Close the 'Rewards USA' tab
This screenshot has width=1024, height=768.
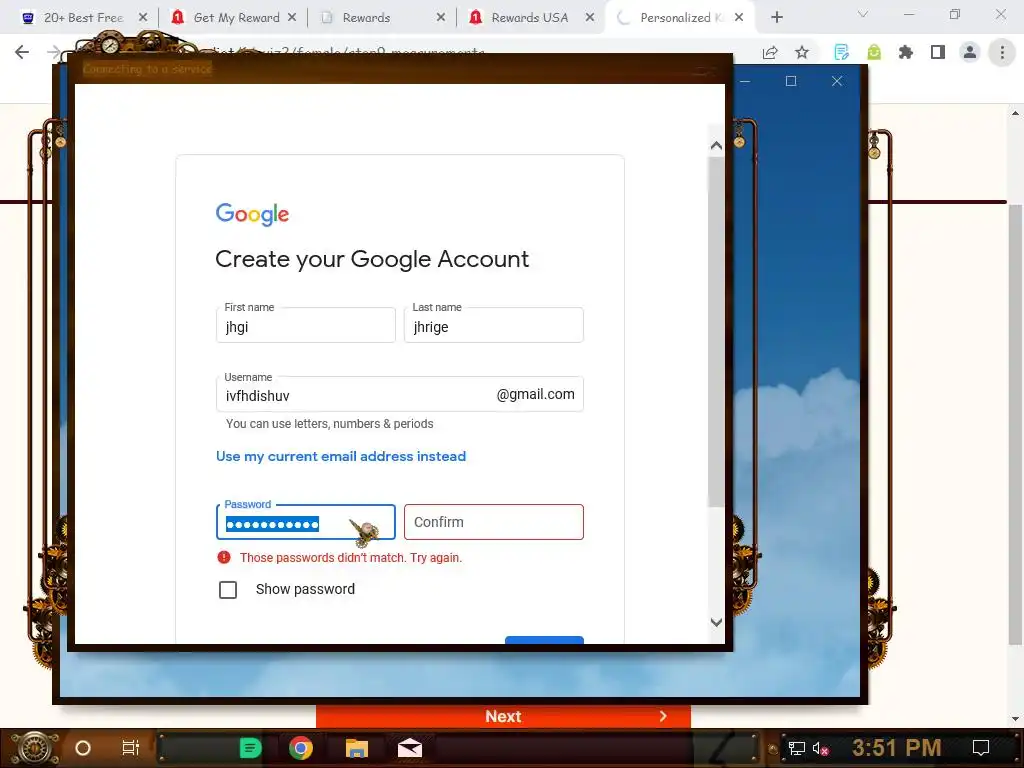tap(590, 18)
